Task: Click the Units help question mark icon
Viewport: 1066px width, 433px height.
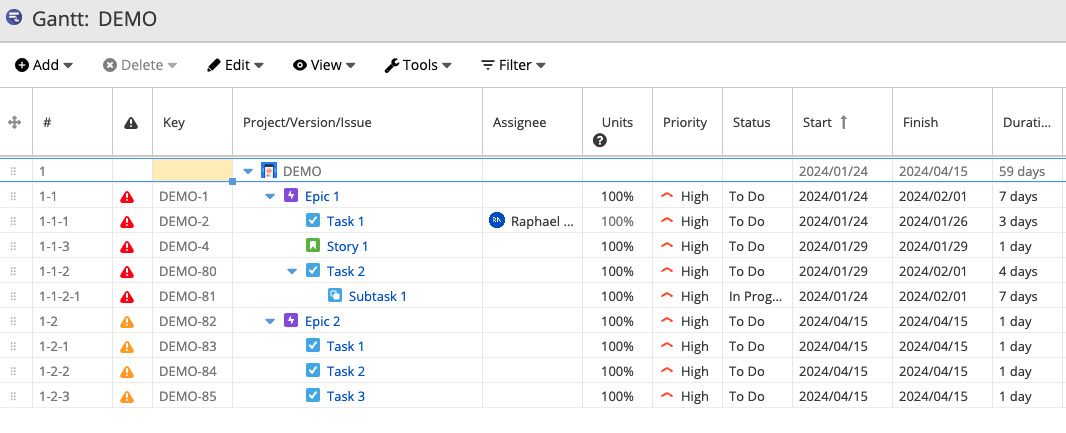Action: click(600, 141)
